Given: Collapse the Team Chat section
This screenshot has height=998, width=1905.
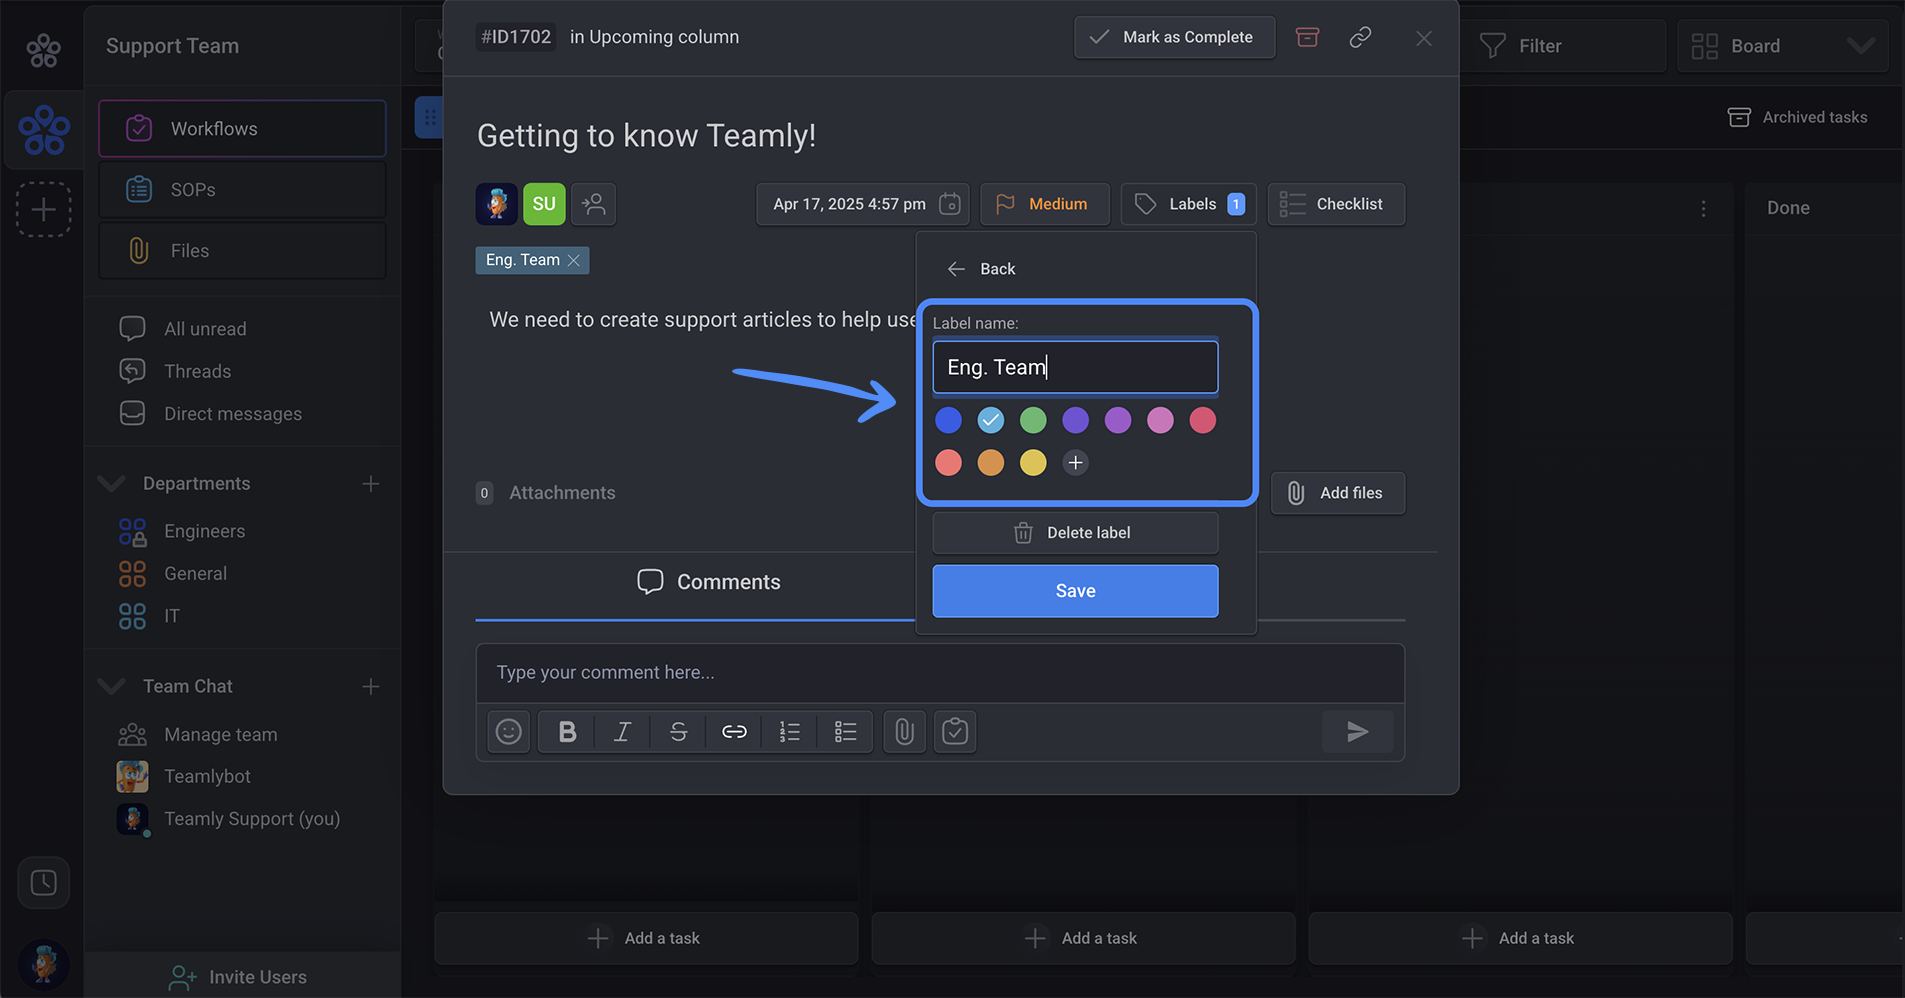Looking at the screenshot, I should (112, 686).
